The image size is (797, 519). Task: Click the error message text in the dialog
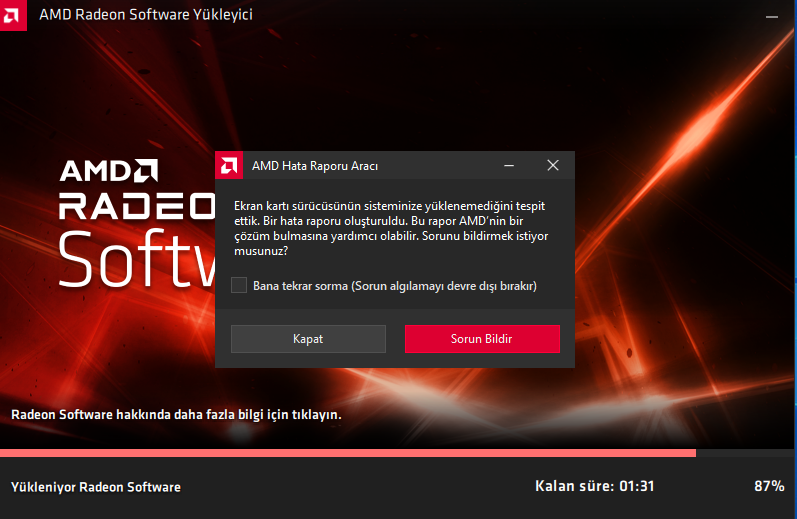click(x=391, y=228)
